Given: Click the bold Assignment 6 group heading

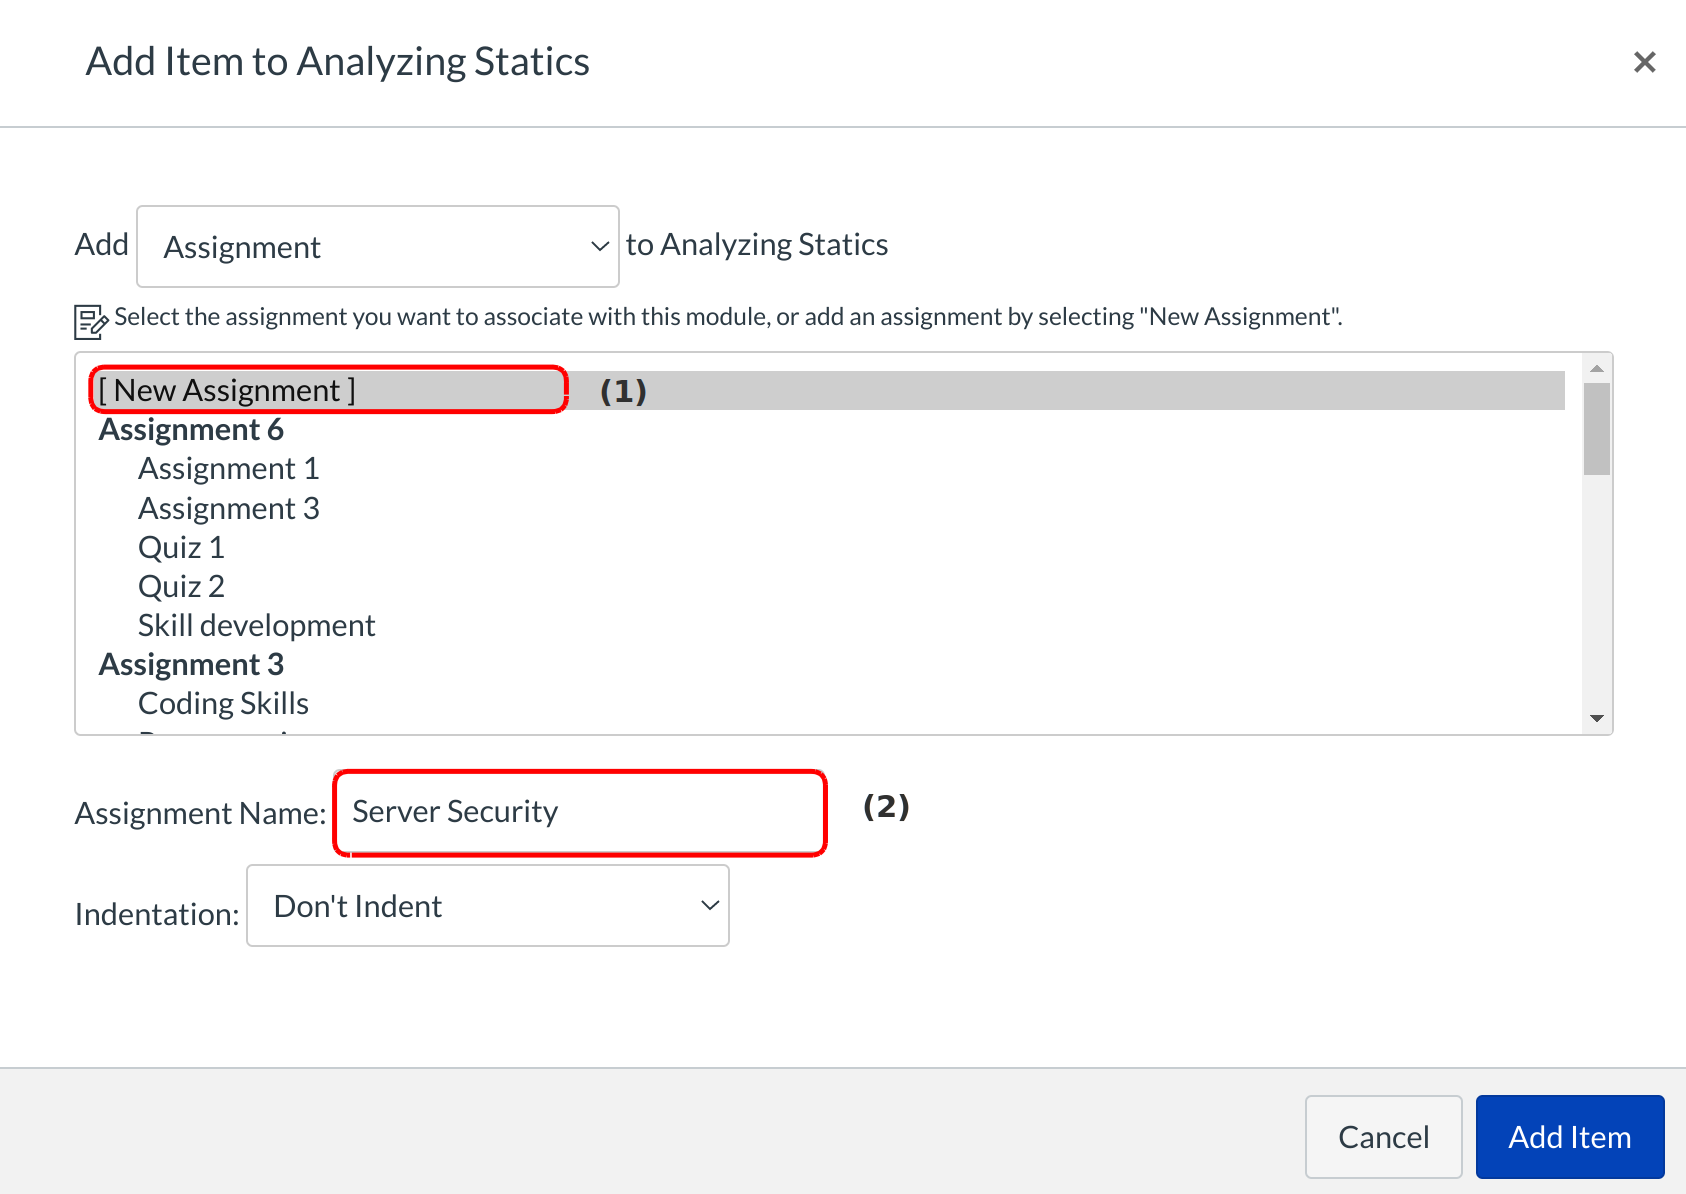Looking at the screenshot, I should click(x=191, y=430).
